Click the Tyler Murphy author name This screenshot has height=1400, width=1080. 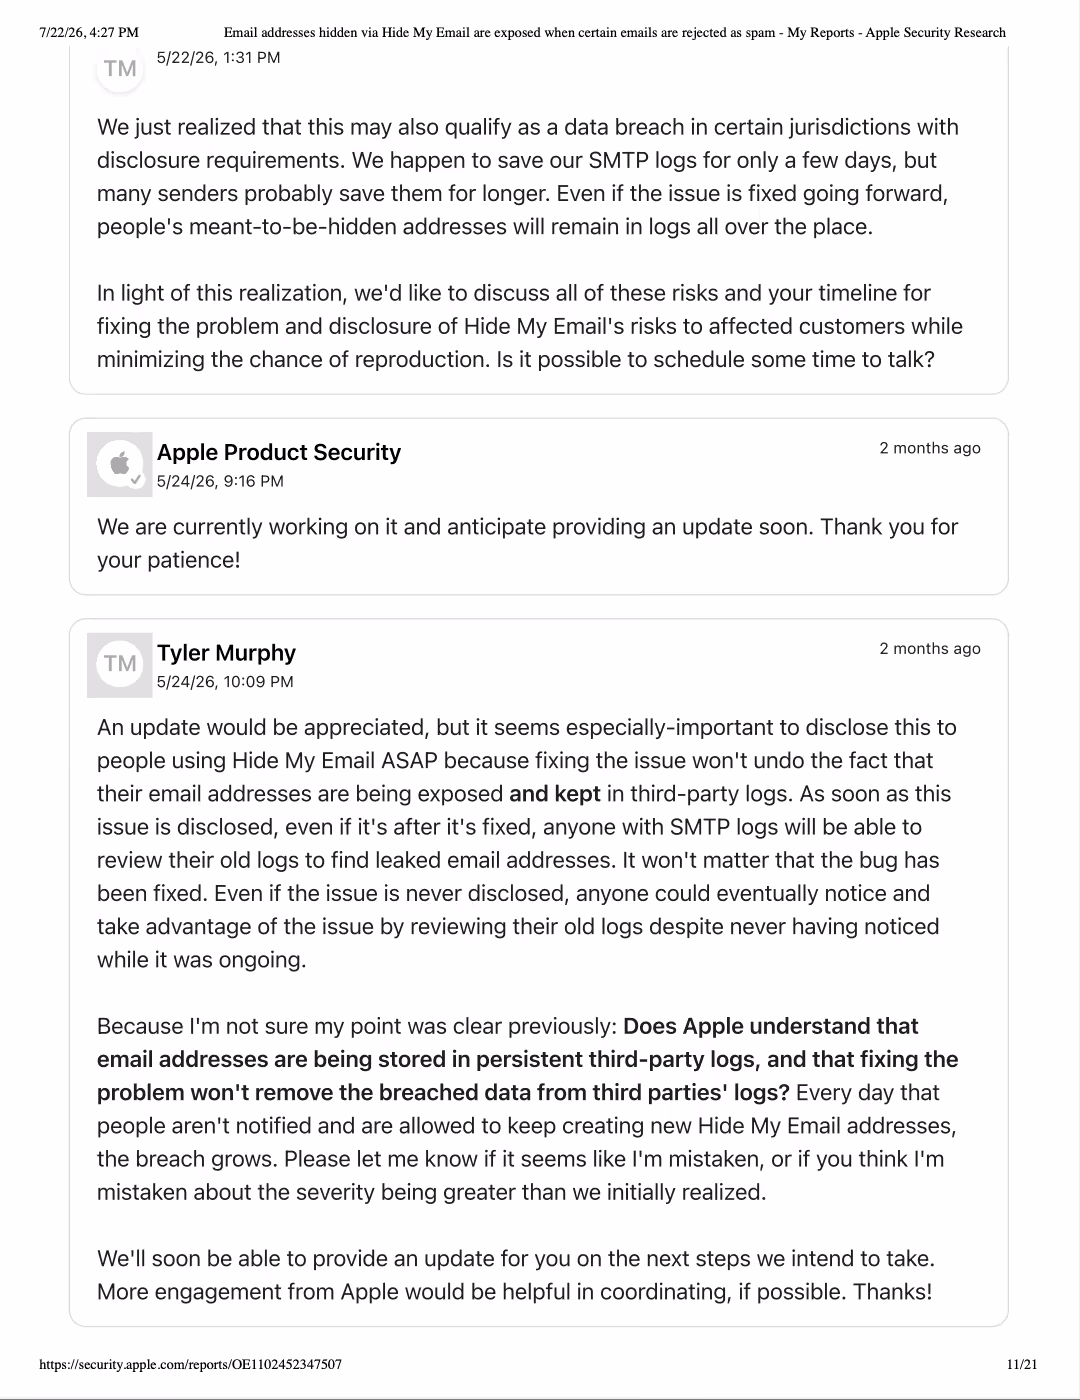[226, 653]
